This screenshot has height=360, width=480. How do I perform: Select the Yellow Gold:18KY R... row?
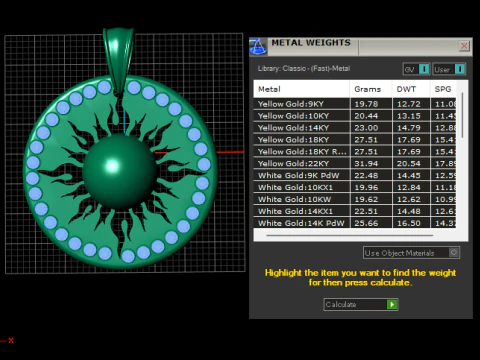[355, 152]
